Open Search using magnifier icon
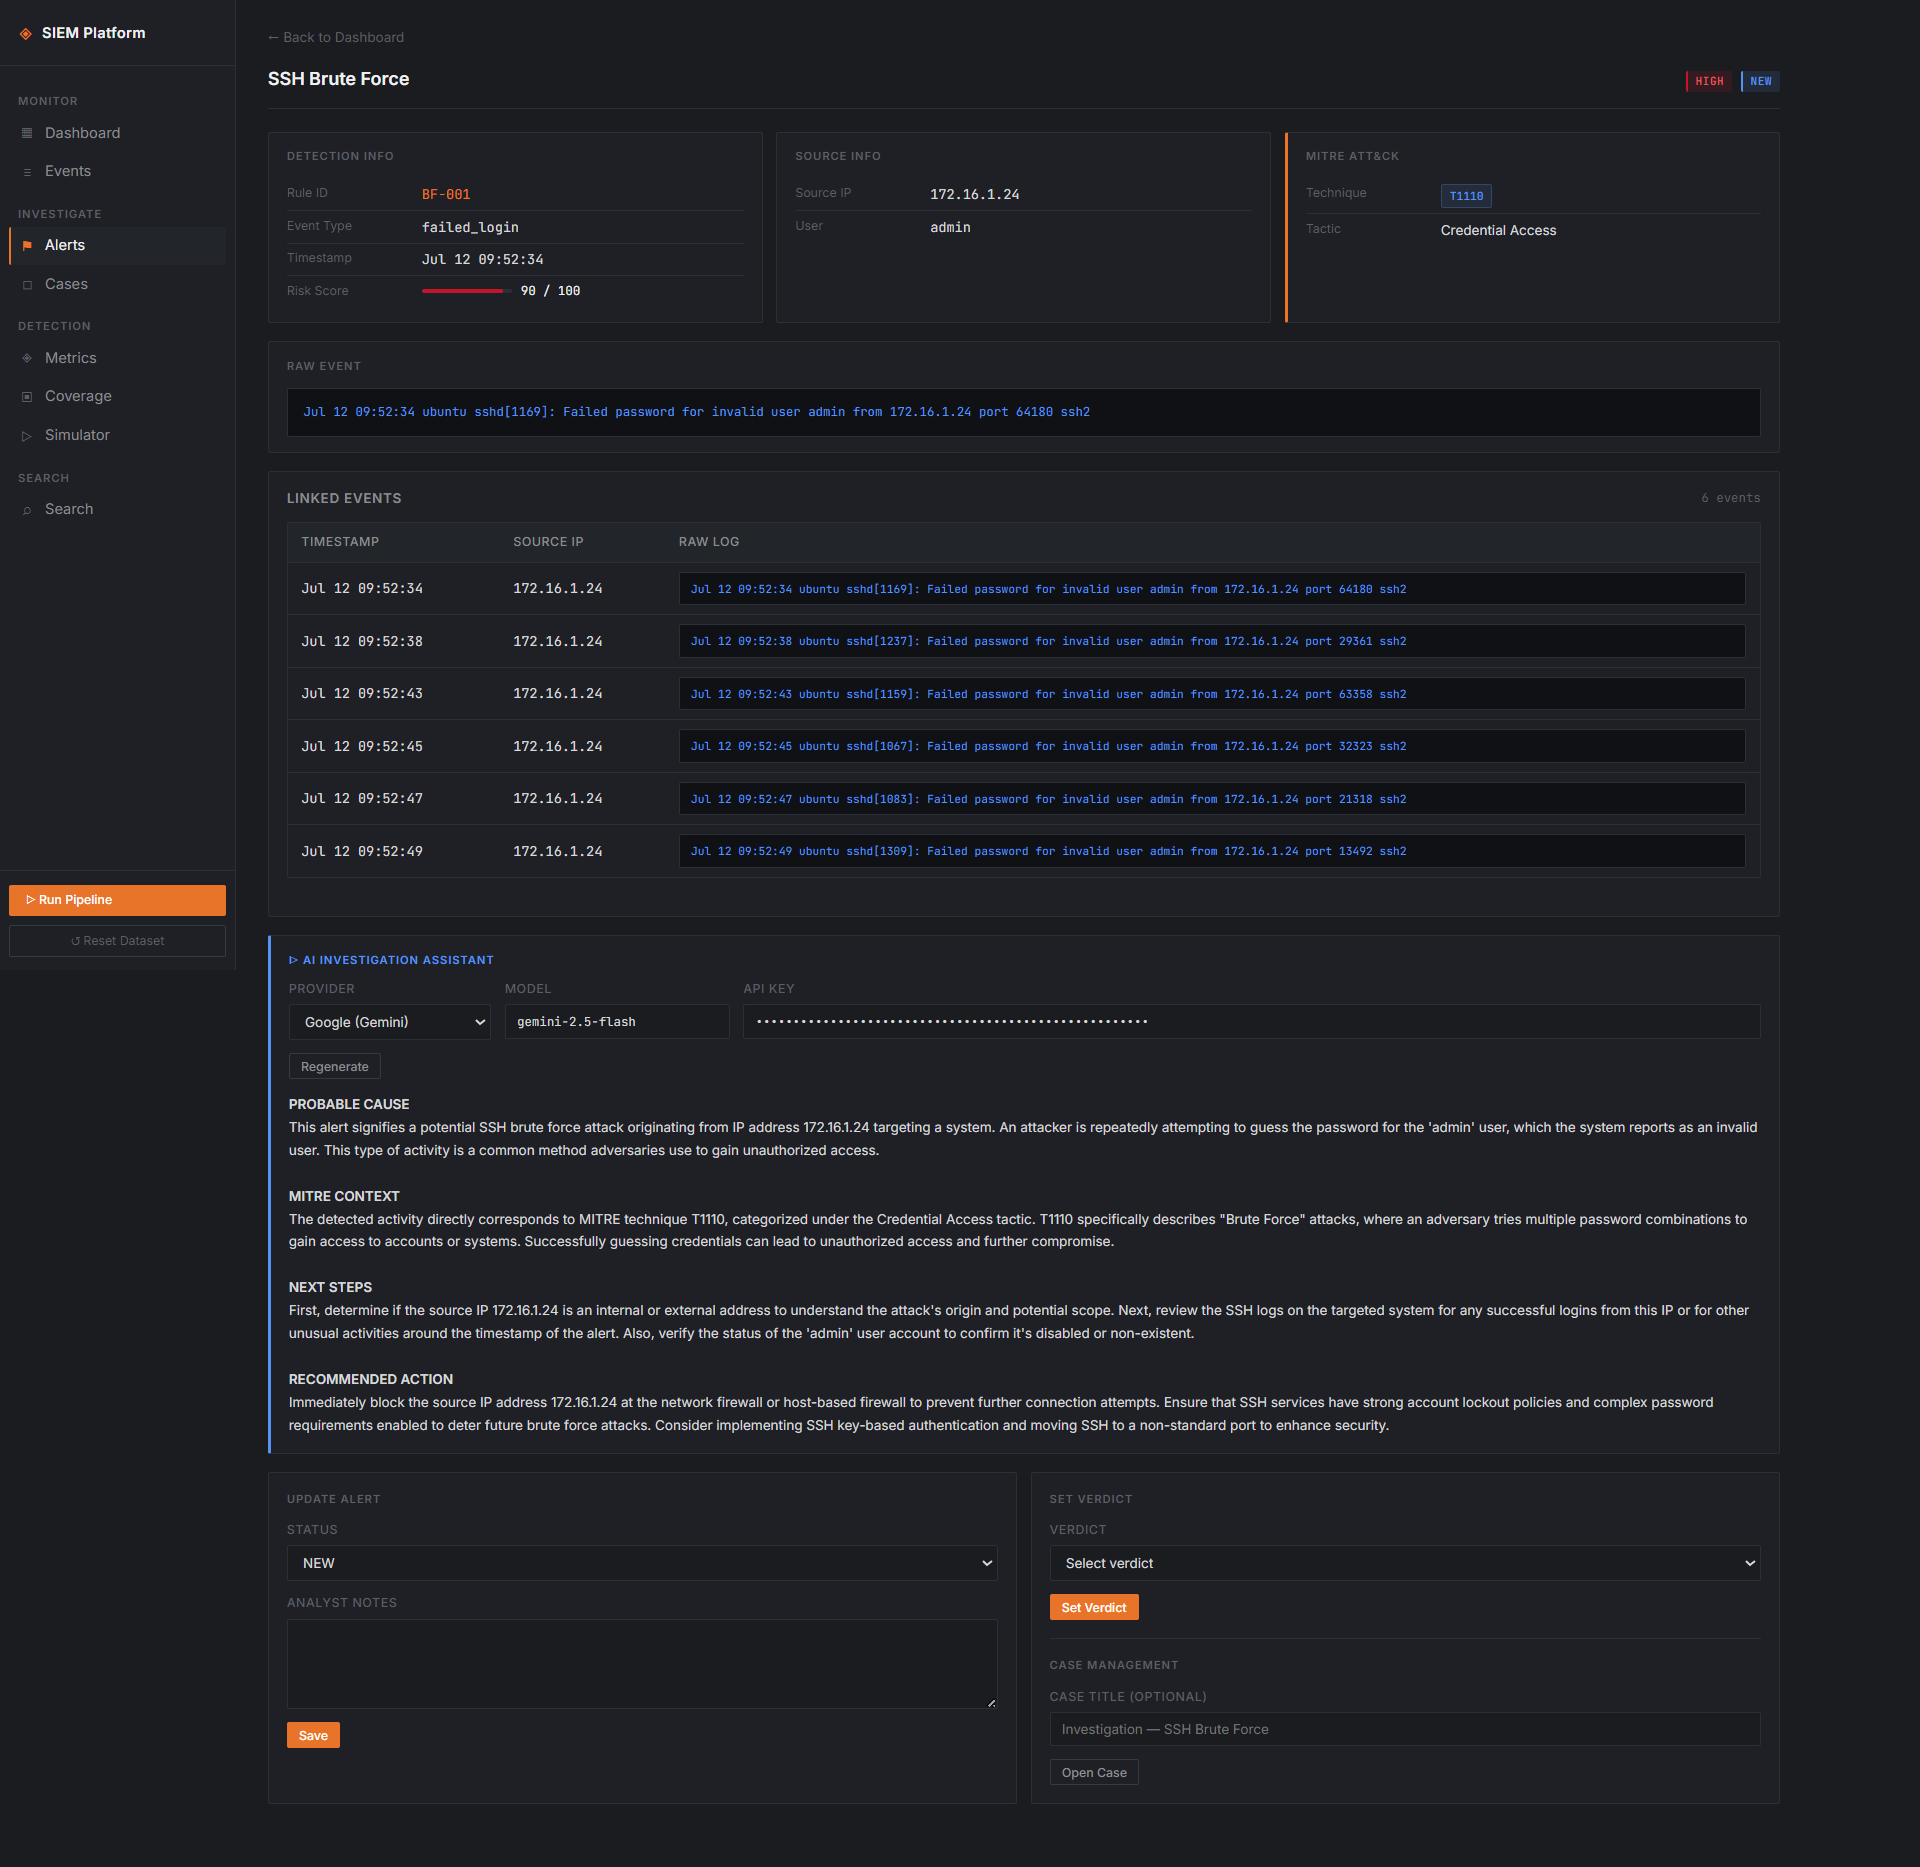 click(x=27, y=510)
